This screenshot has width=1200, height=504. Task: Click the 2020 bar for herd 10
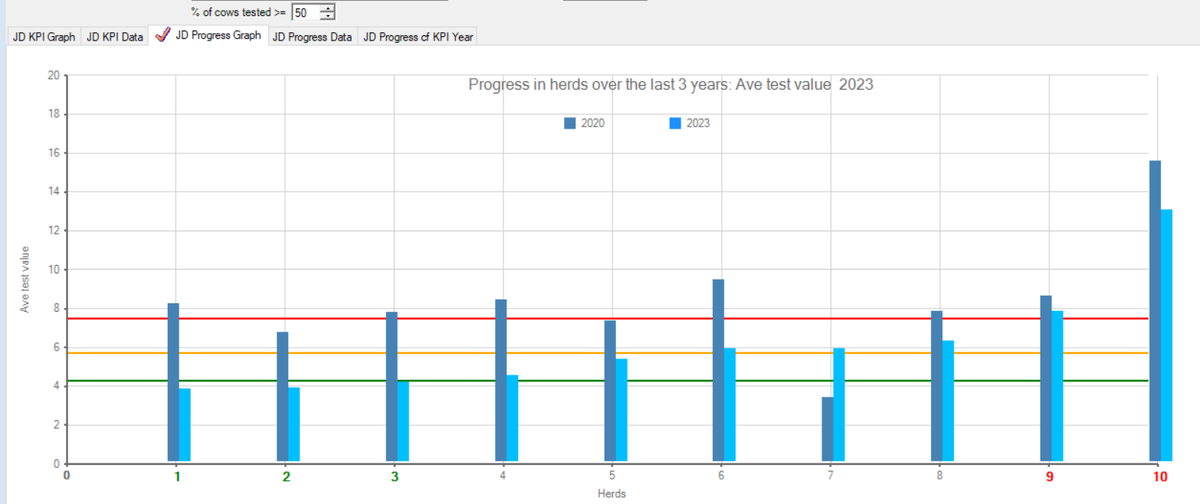coord(1155,312)
